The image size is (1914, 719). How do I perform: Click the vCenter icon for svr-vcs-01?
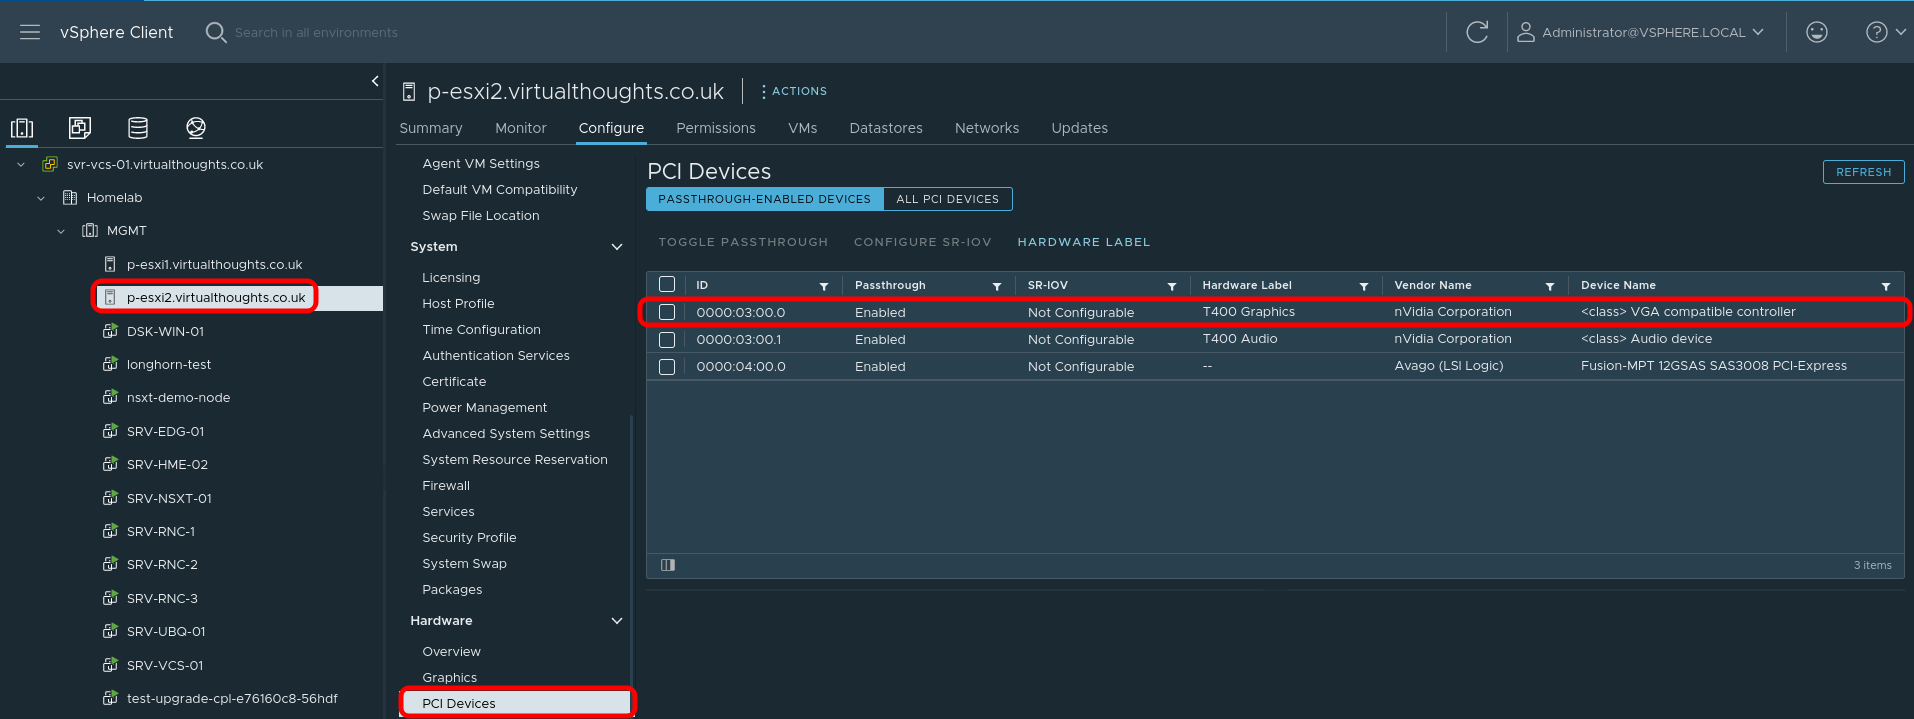(x=50, y=164)
